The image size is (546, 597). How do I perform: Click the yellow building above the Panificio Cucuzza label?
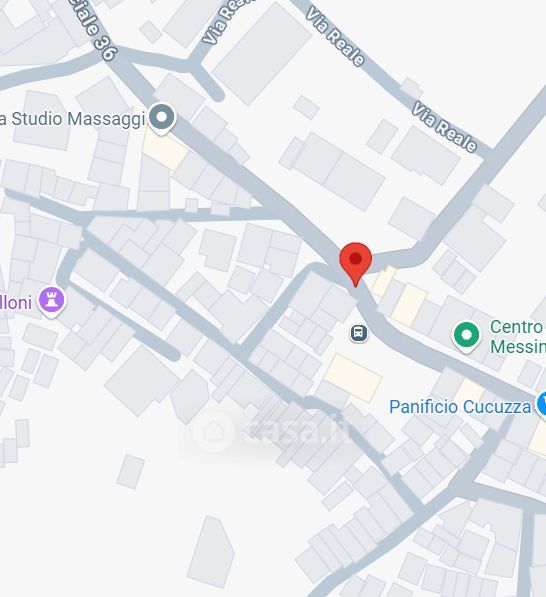469,391
